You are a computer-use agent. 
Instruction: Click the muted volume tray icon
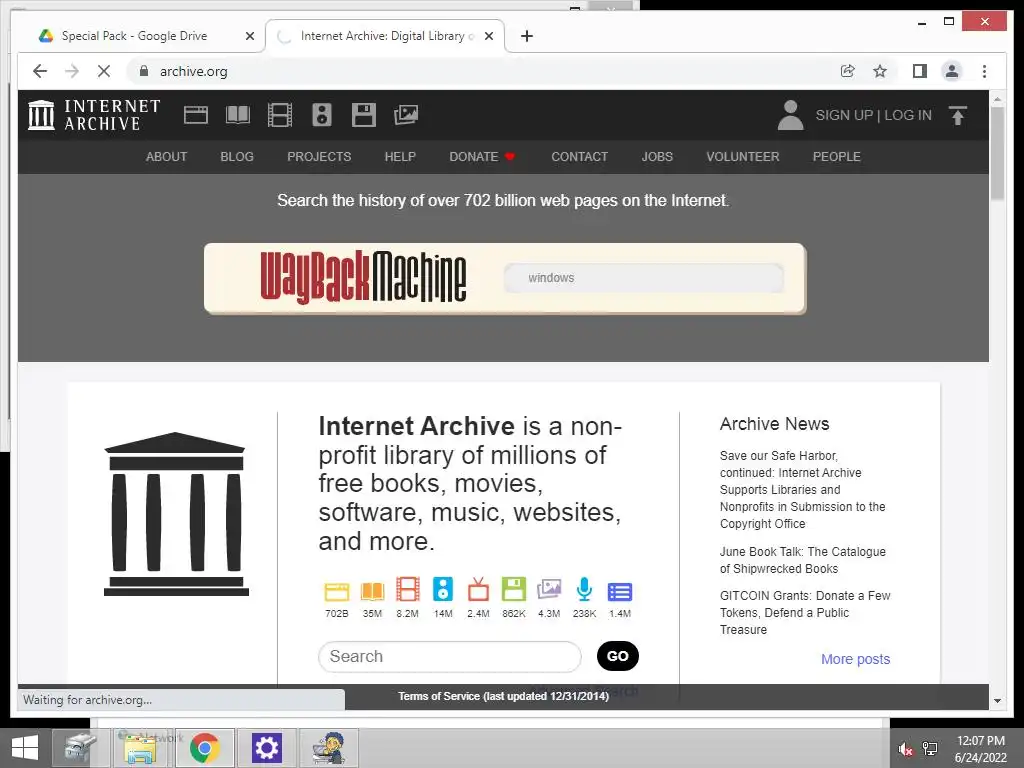pyautogui.click(x=905, y=749)
